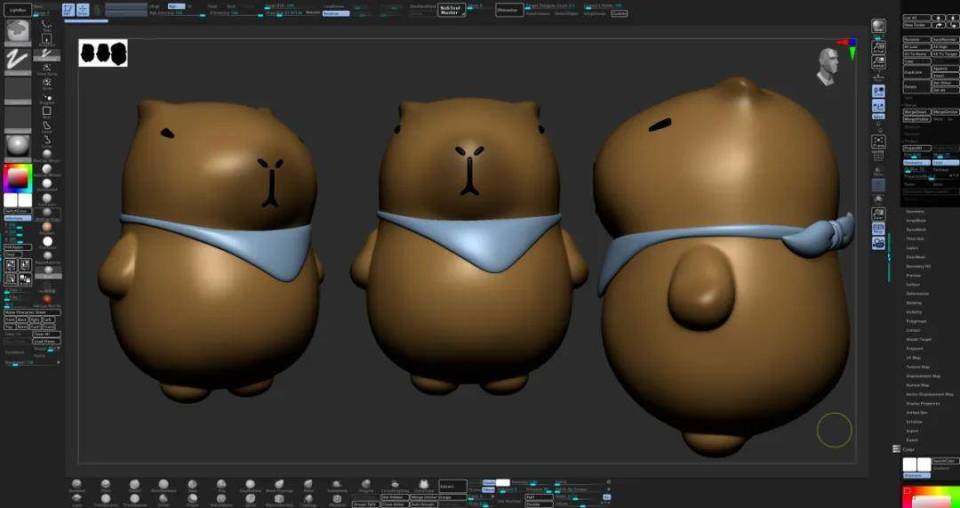Open the stroke type thumbnail

point(17,61)
